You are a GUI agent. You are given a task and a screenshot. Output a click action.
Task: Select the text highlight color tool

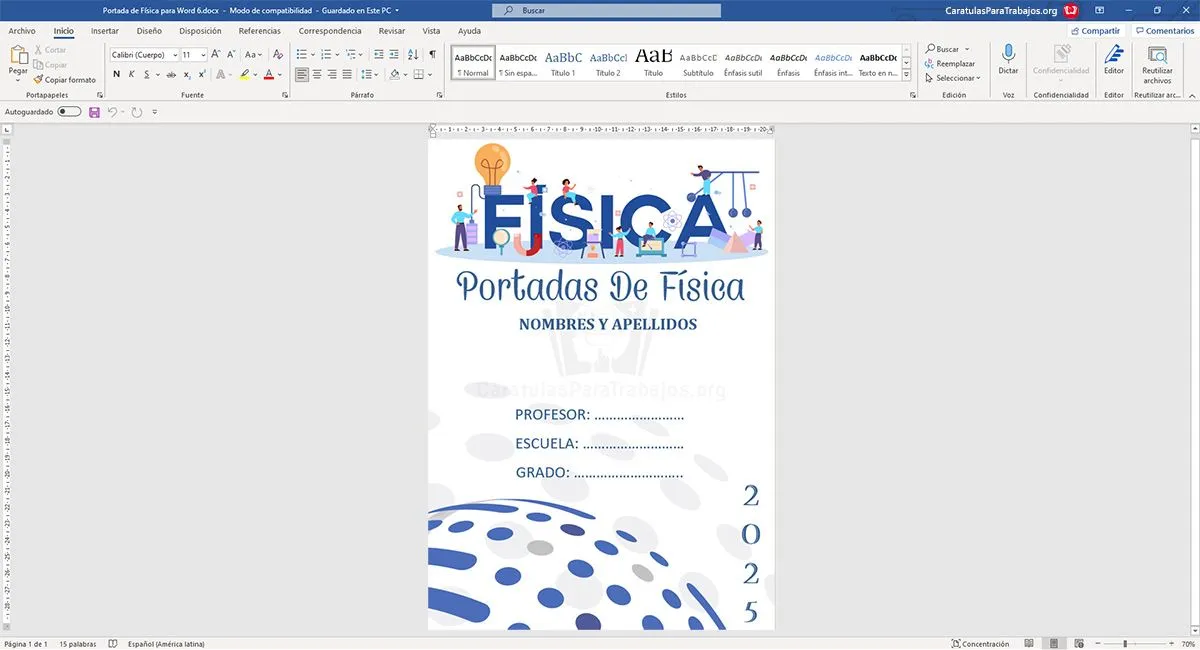click(x=246, y=74)
